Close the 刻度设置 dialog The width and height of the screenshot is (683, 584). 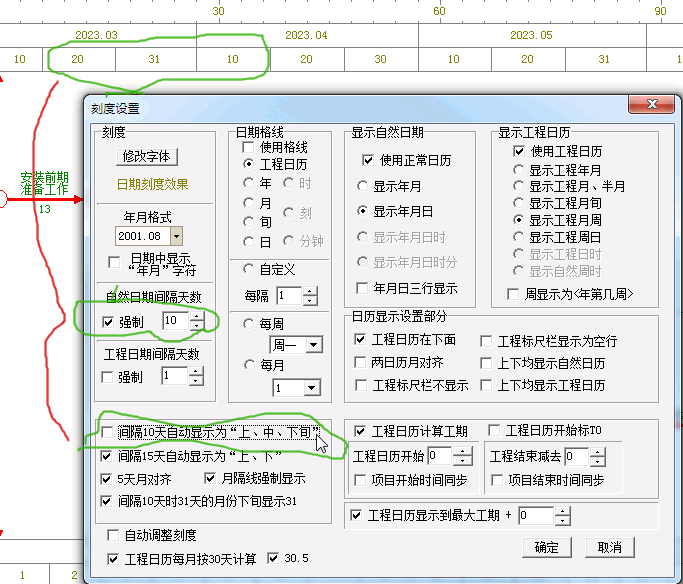coord(652,104)
